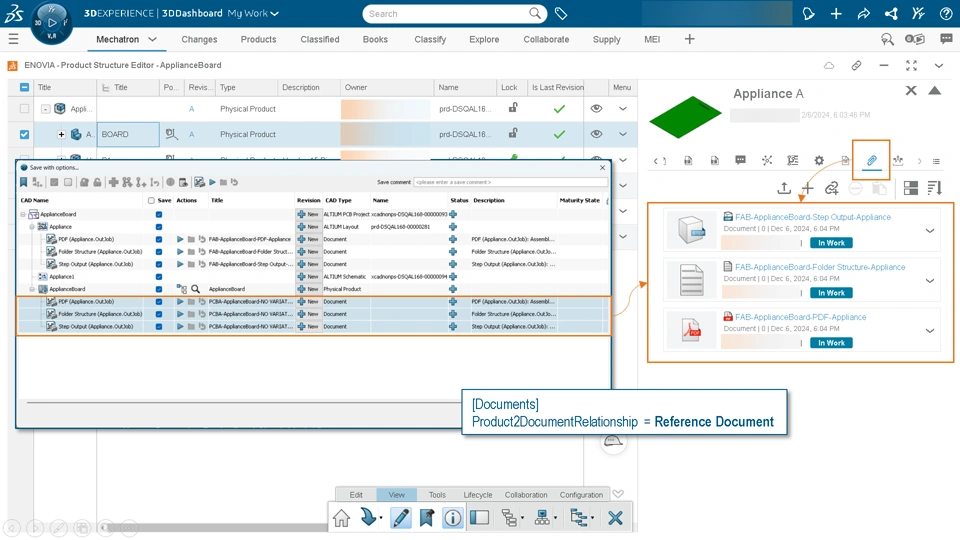Click the top search field
The width and height of the screenshot is (960, 540).
click(x=454, y=13)
